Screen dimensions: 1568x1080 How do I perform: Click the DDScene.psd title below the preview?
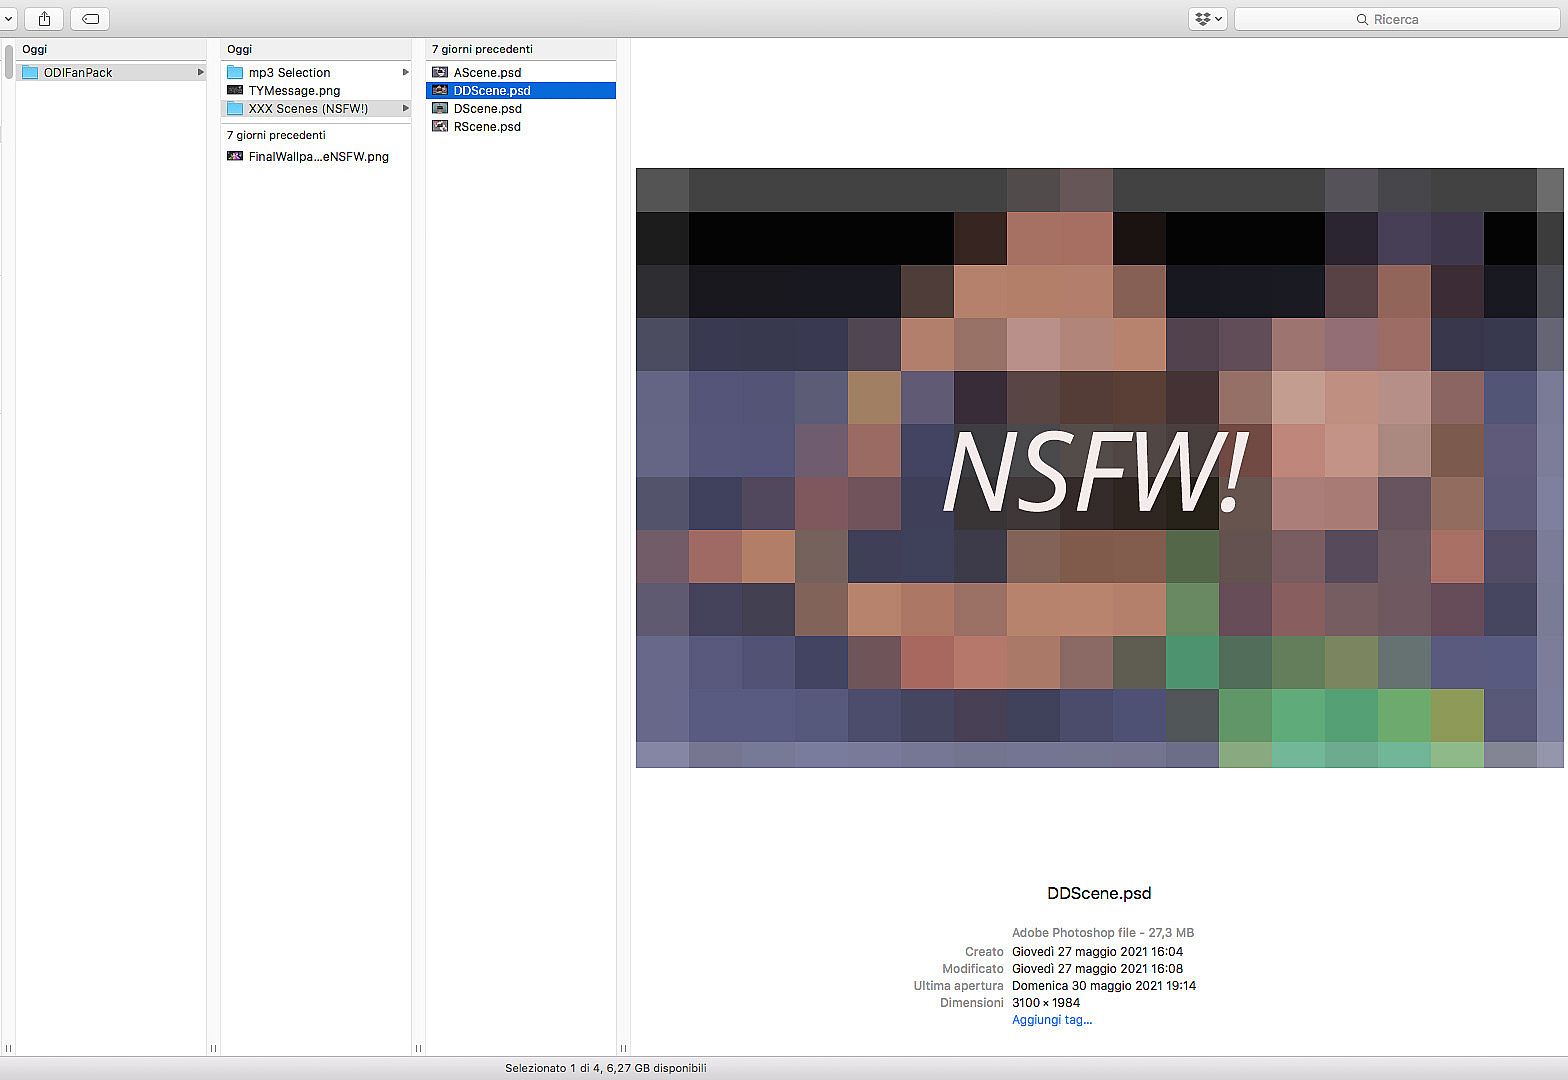(x=1099, y=893)
